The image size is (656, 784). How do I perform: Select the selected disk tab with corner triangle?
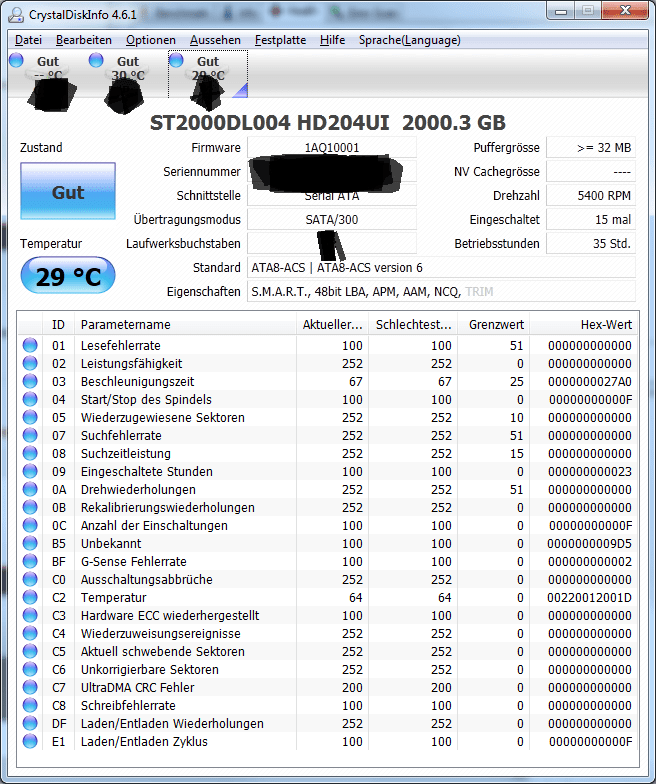coord(208,75)
